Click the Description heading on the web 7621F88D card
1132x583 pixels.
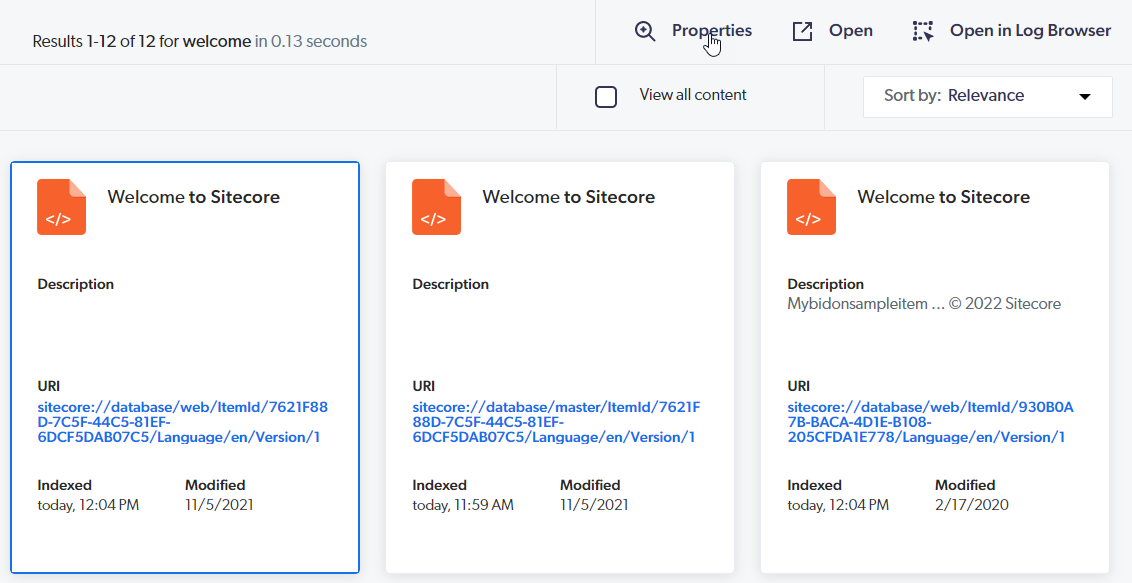pos(76,284)
